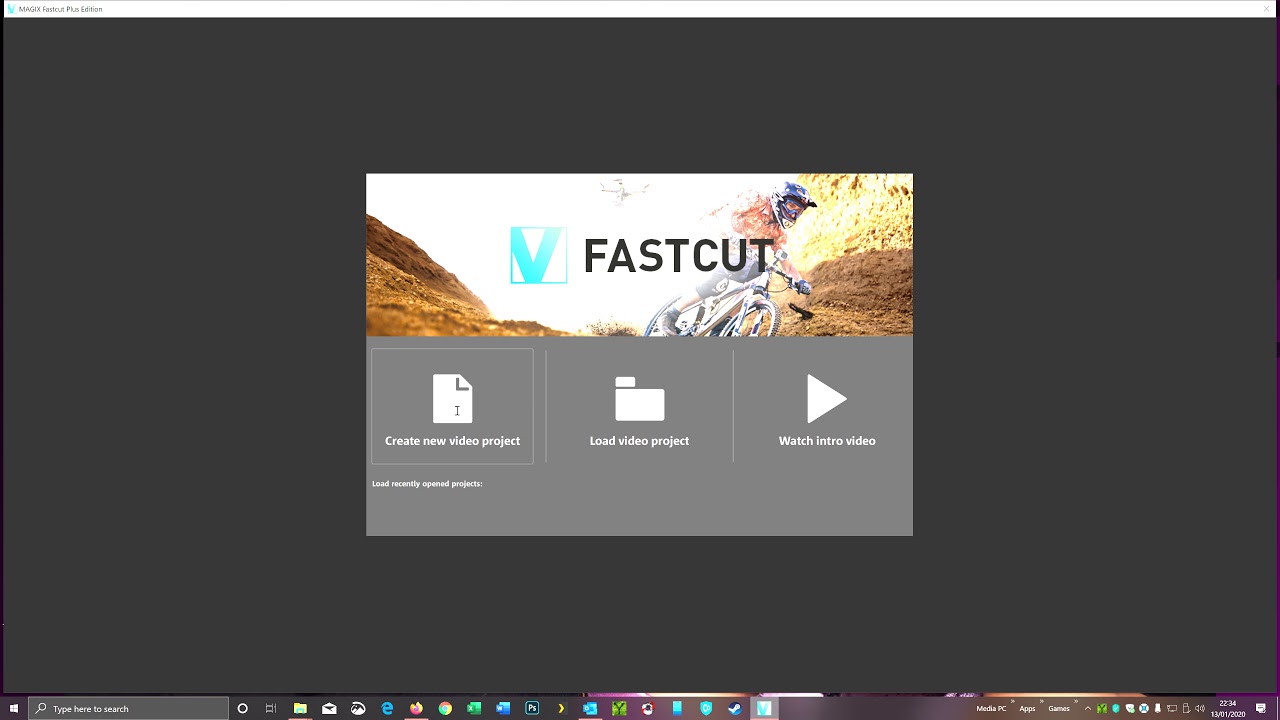Open the Apps taskbar toolbar
1280x720 pixels.
(x=1027, y=708)
